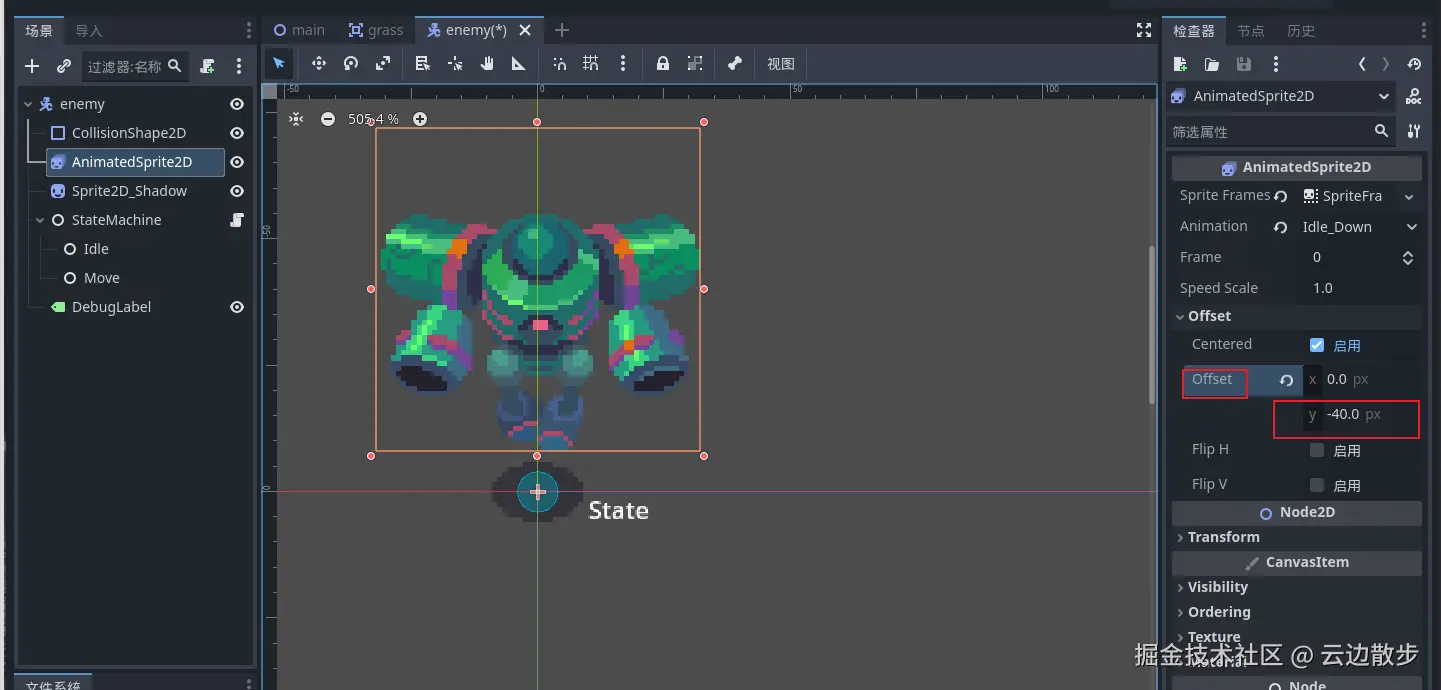Click zoom in plus button in viewport
This screenshot has height=690, width=1441.
(420, 119)
